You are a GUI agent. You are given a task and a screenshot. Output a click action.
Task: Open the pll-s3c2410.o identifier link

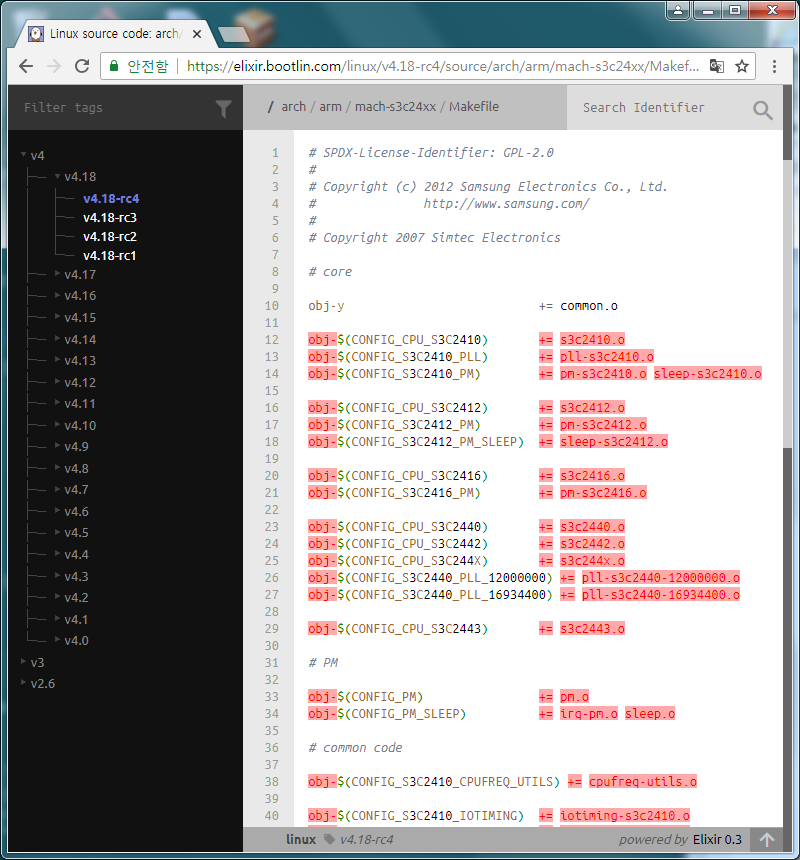[606, 357]
